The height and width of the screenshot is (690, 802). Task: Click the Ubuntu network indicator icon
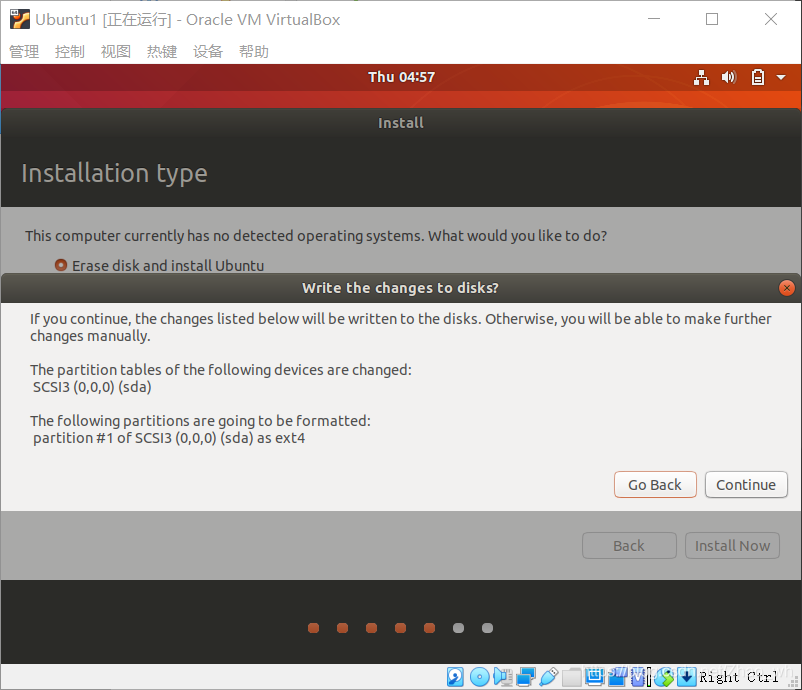pos(701,77)
